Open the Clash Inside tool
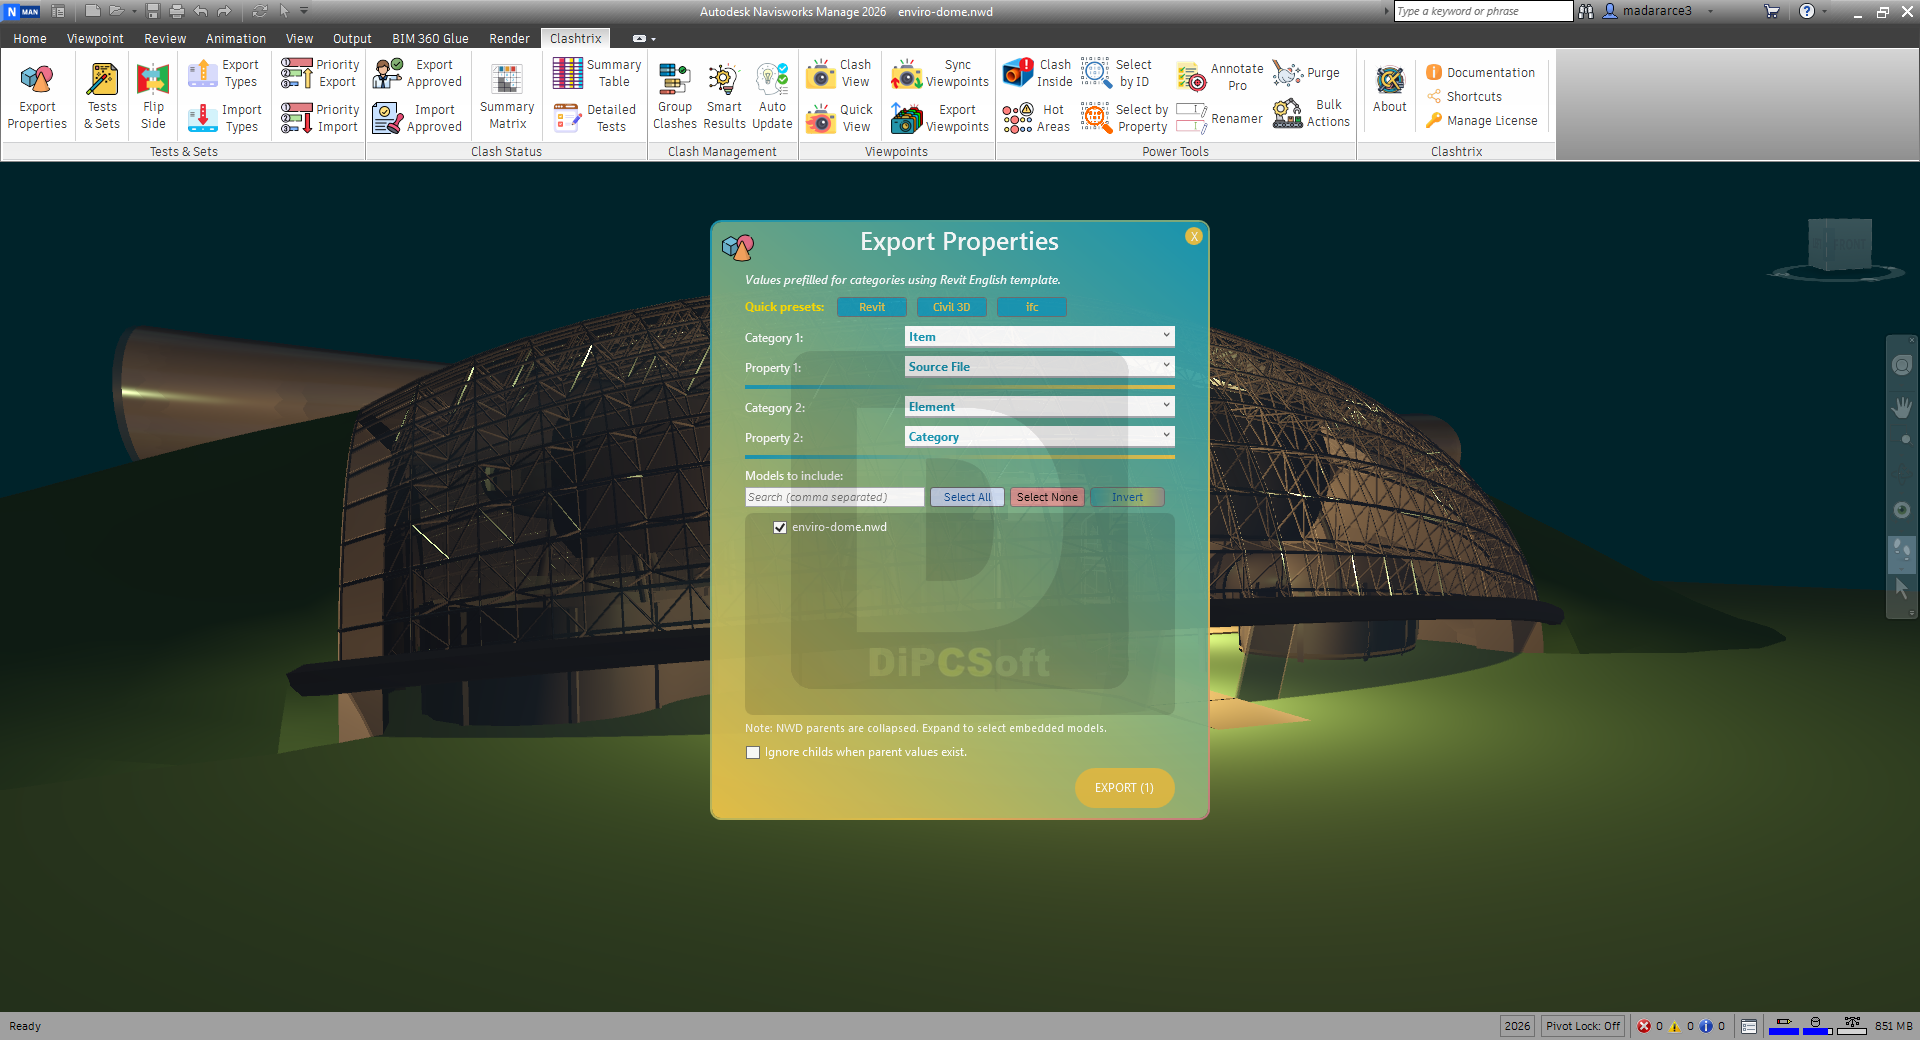The image size is (1920, 1040). tap(1037, 74)
